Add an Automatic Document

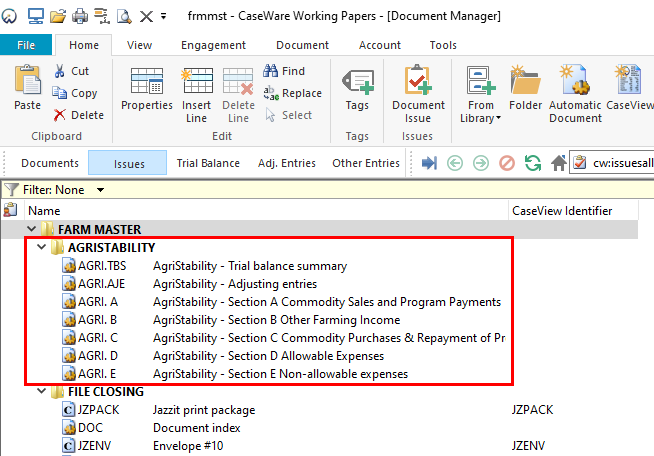pos(575,95)
